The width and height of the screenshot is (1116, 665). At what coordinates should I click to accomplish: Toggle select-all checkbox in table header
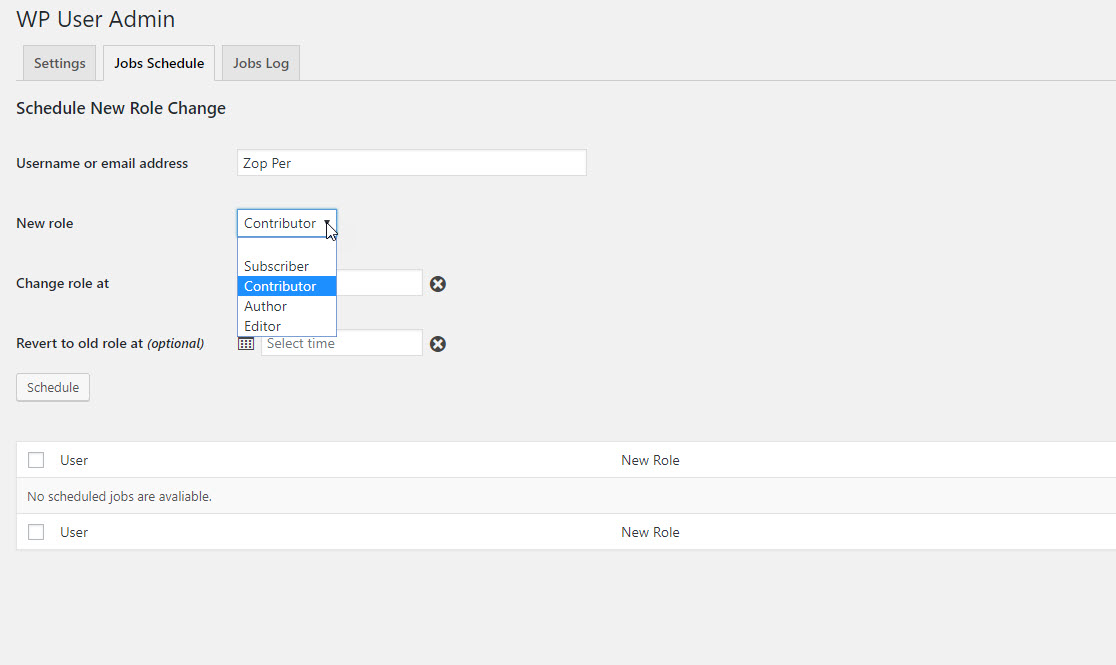pos(36,460)
